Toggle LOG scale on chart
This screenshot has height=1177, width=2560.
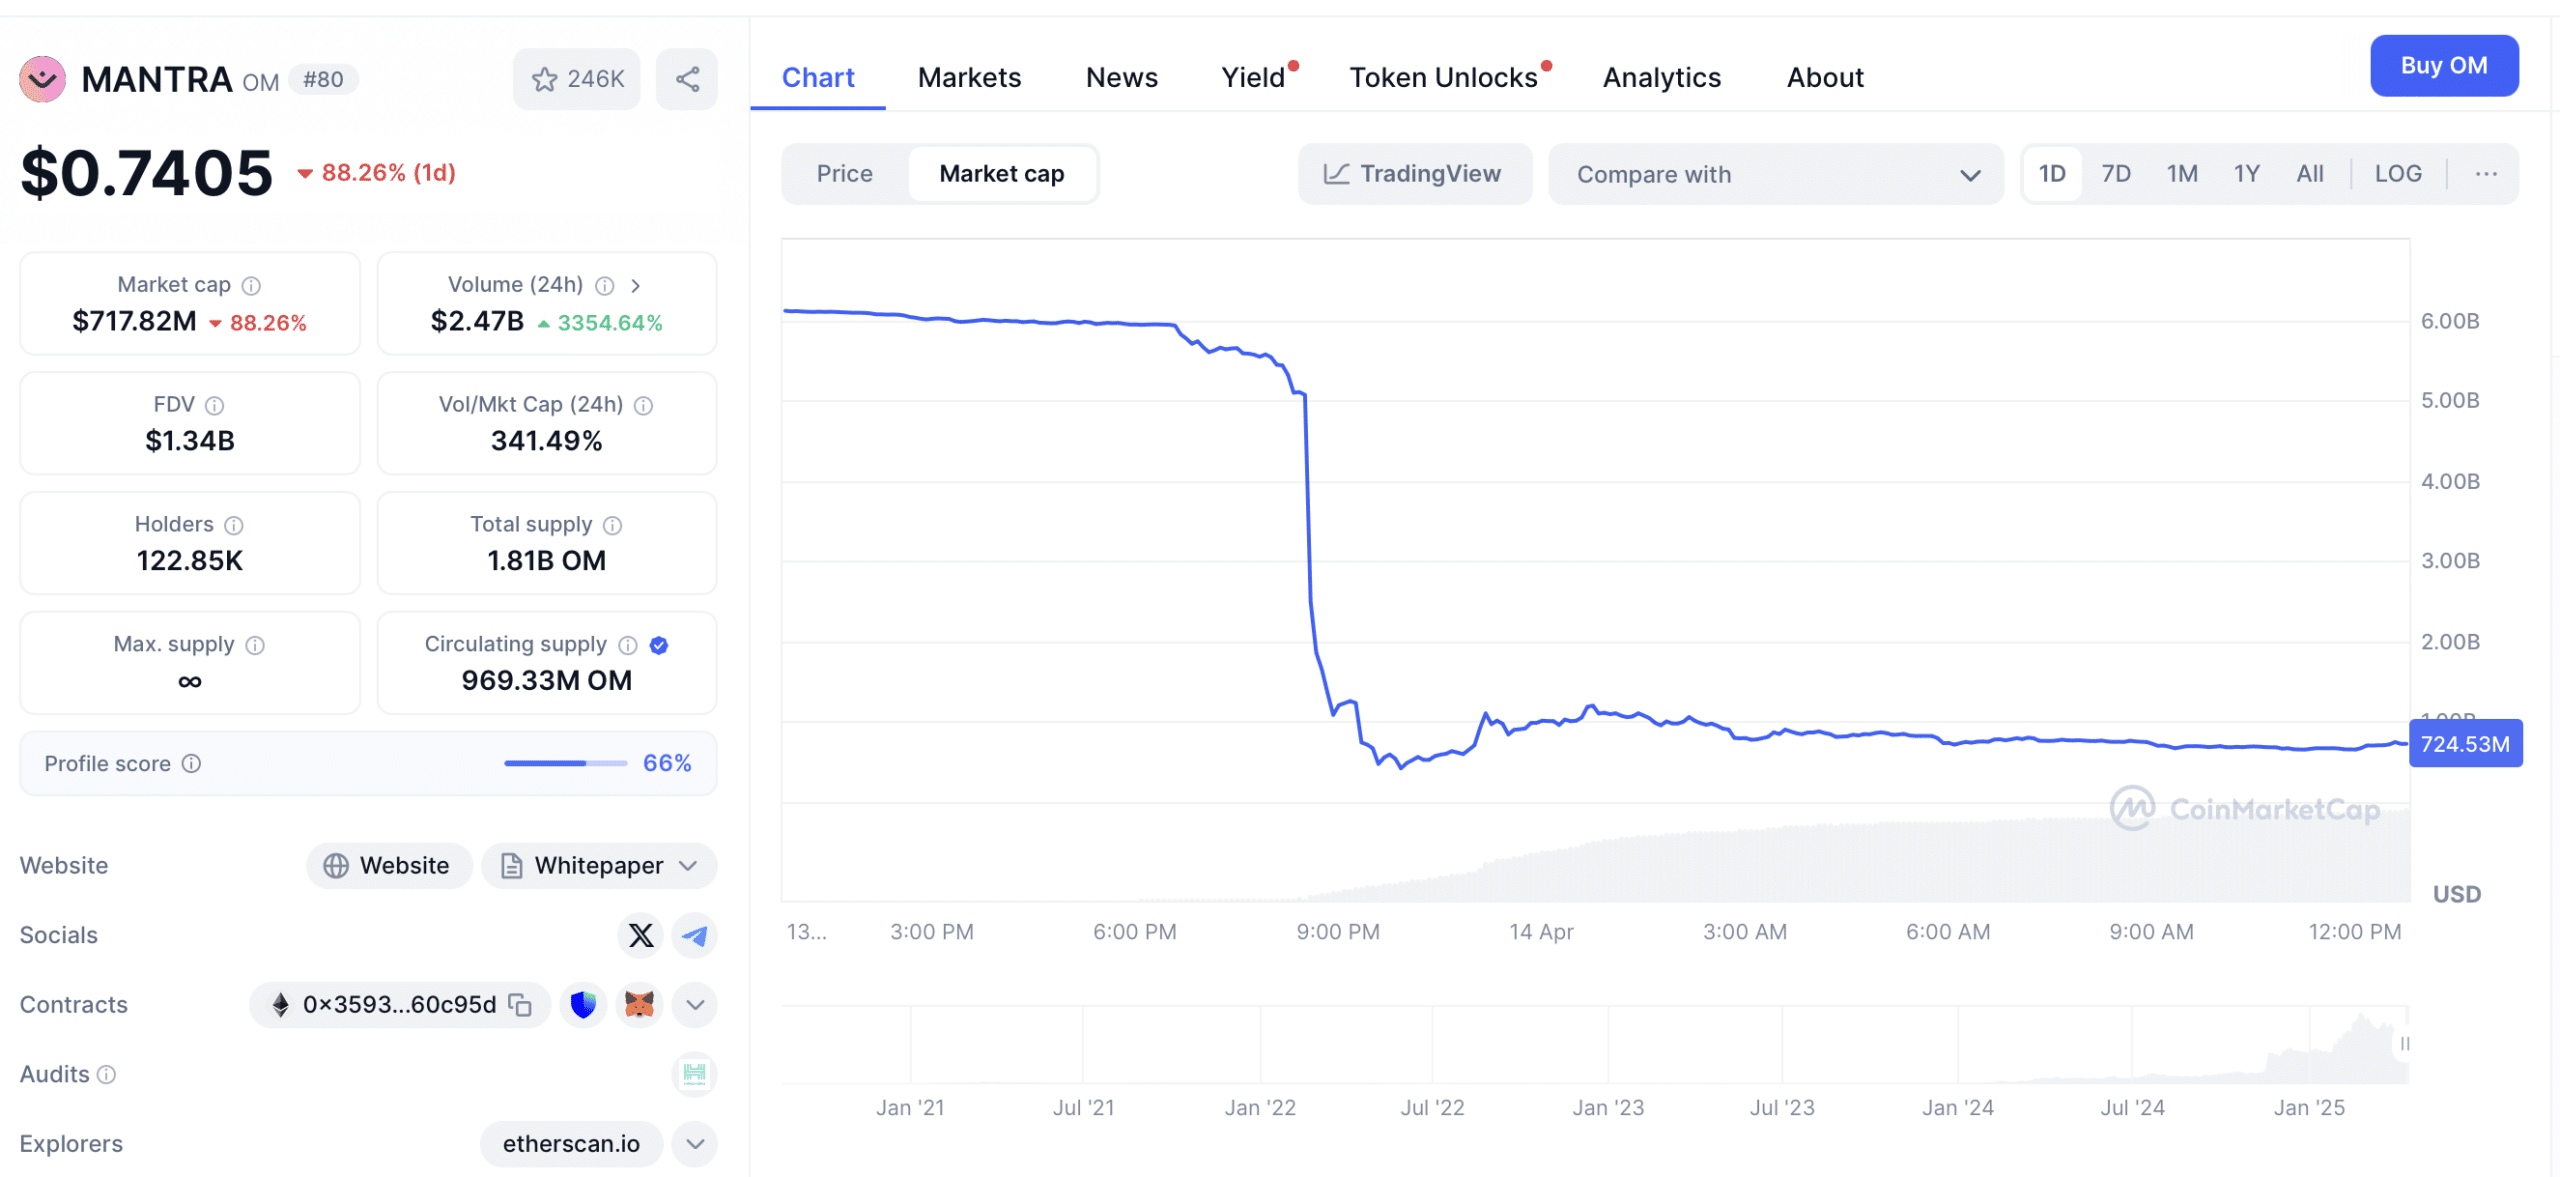point(2398,174)
